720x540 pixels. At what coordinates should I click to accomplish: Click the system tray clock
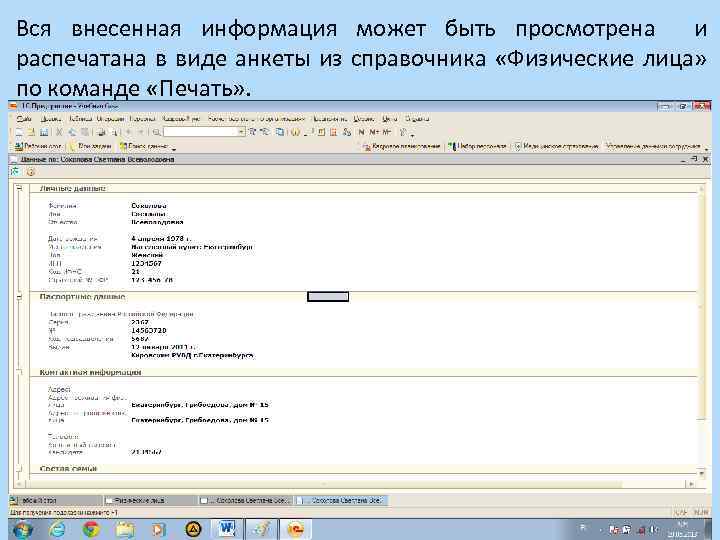coord(682,529)
